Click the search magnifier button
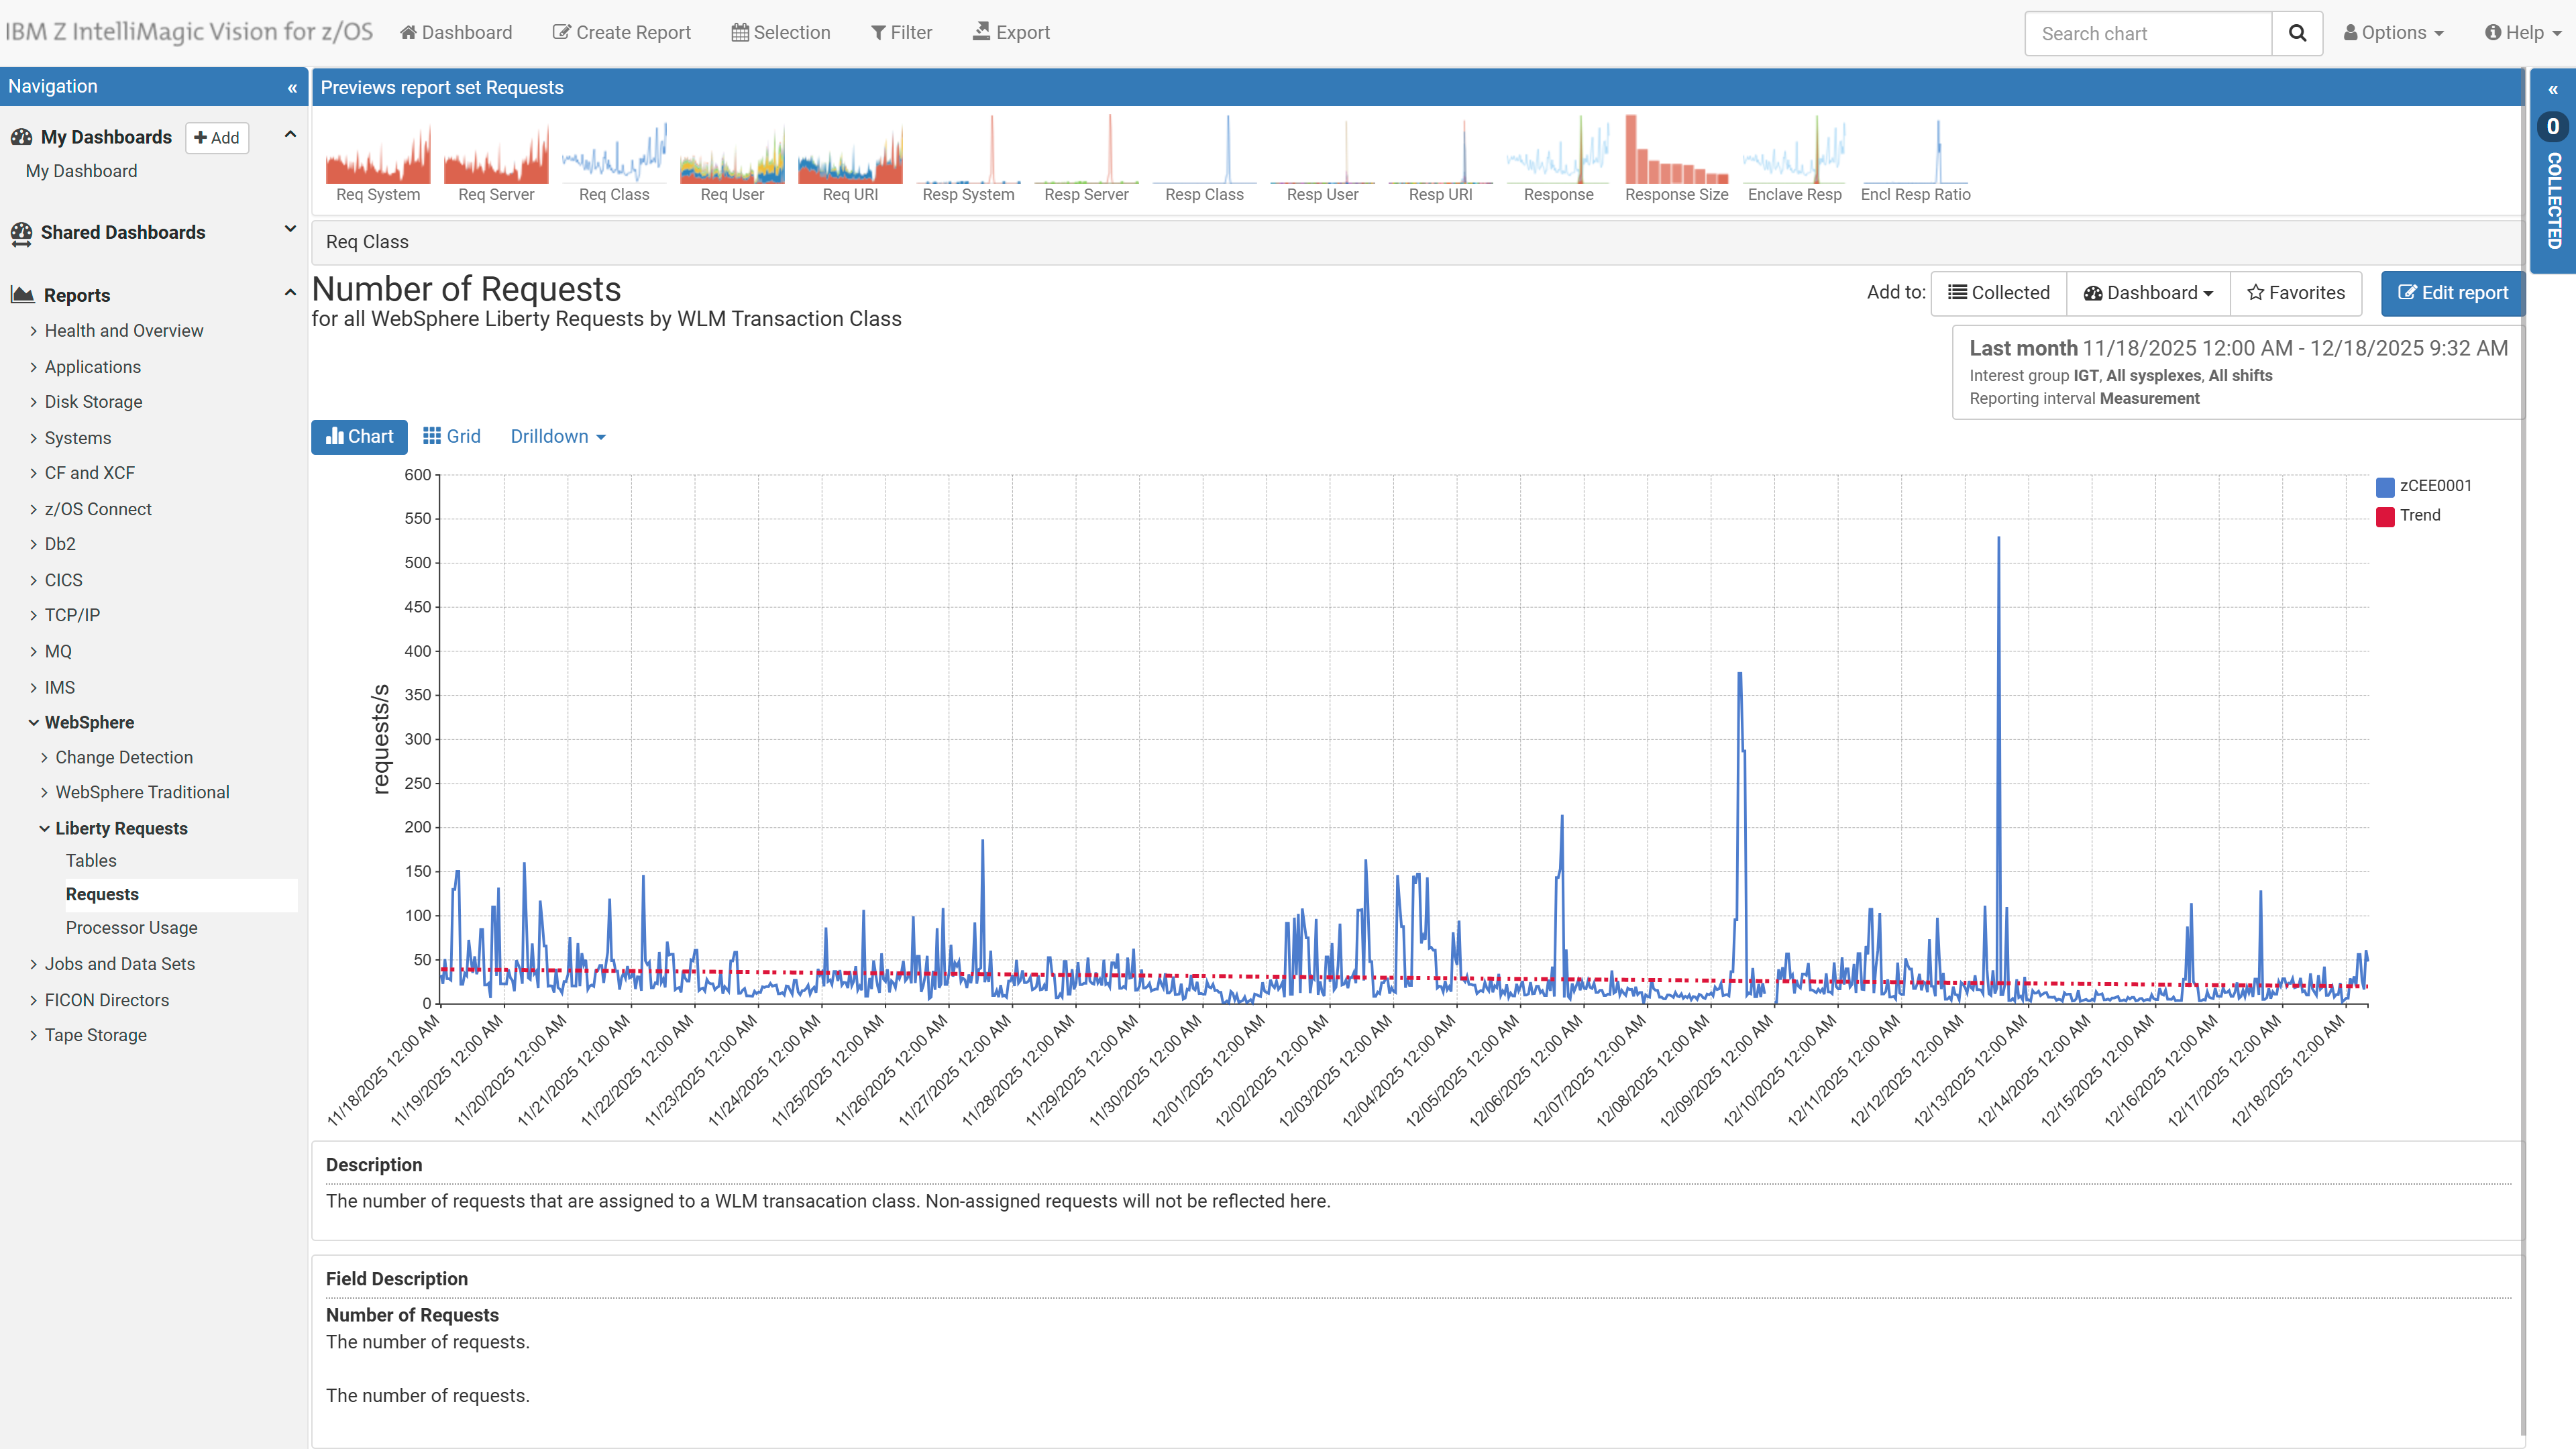 [x=2297, y=33]
